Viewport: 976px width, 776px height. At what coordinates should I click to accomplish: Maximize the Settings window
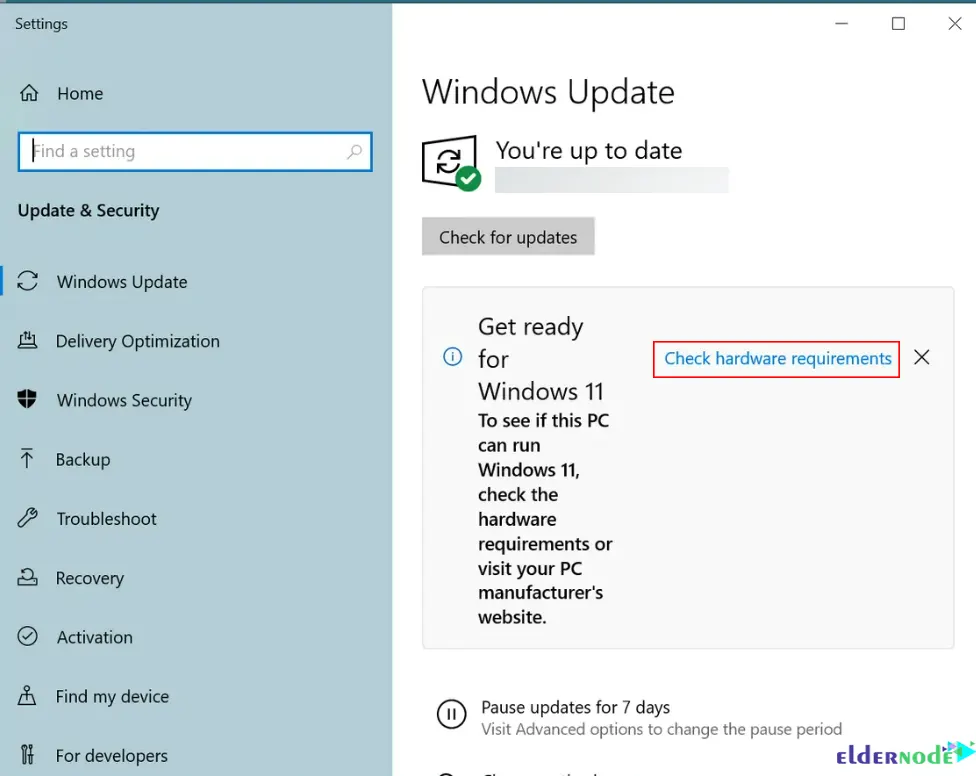898,24
